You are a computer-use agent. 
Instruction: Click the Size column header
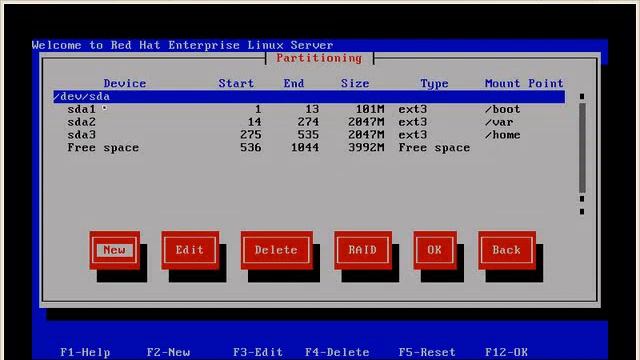pyautogui.click(x=355, y=84)
